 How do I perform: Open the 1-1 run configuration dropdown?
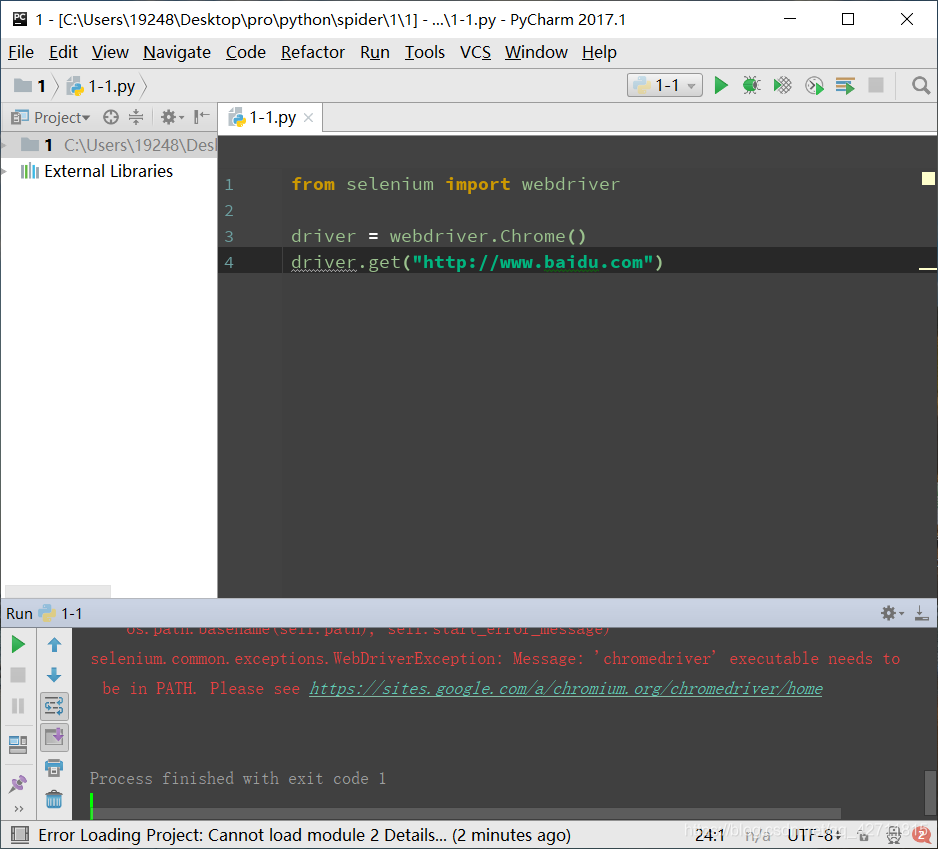pyautogui.click(x=690, y=85)
